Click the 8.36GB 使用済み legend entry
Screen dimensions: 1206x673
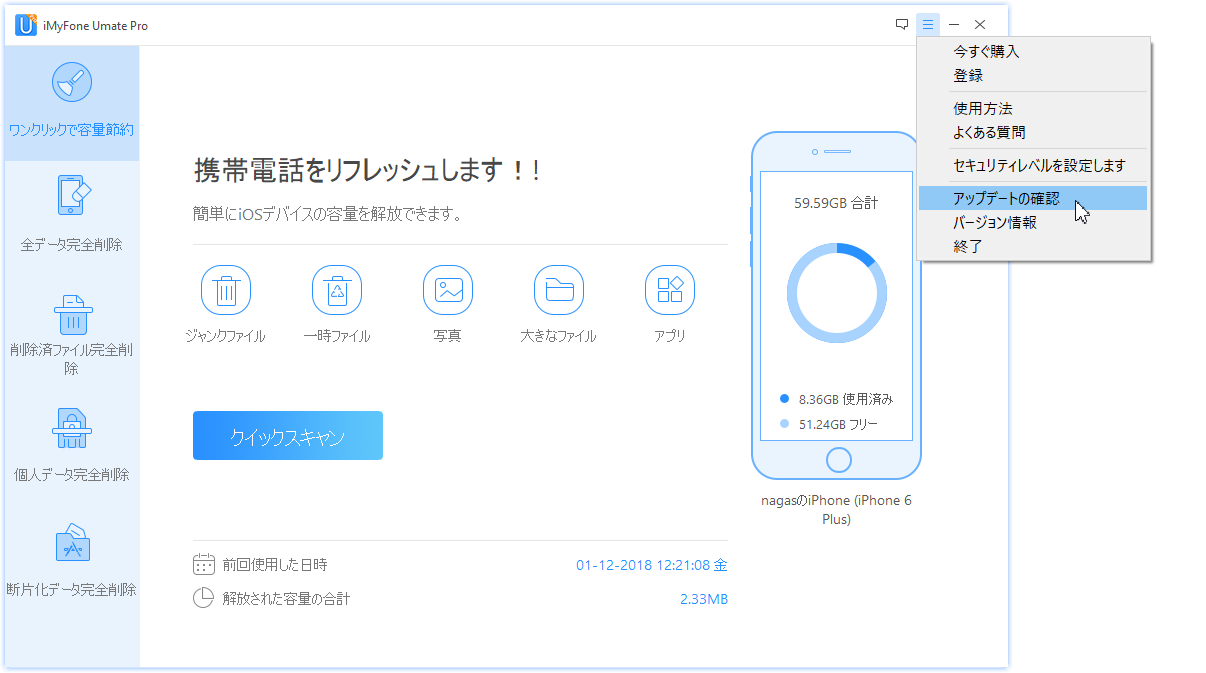[x=837, y=399]
